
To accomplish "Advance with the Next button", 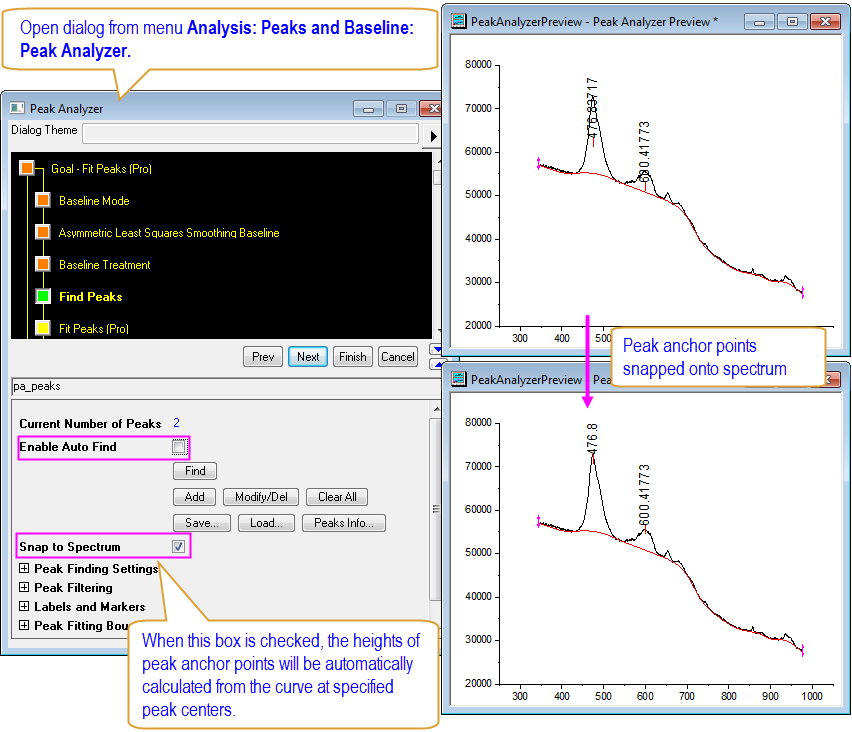I will [x=308, y=356].
